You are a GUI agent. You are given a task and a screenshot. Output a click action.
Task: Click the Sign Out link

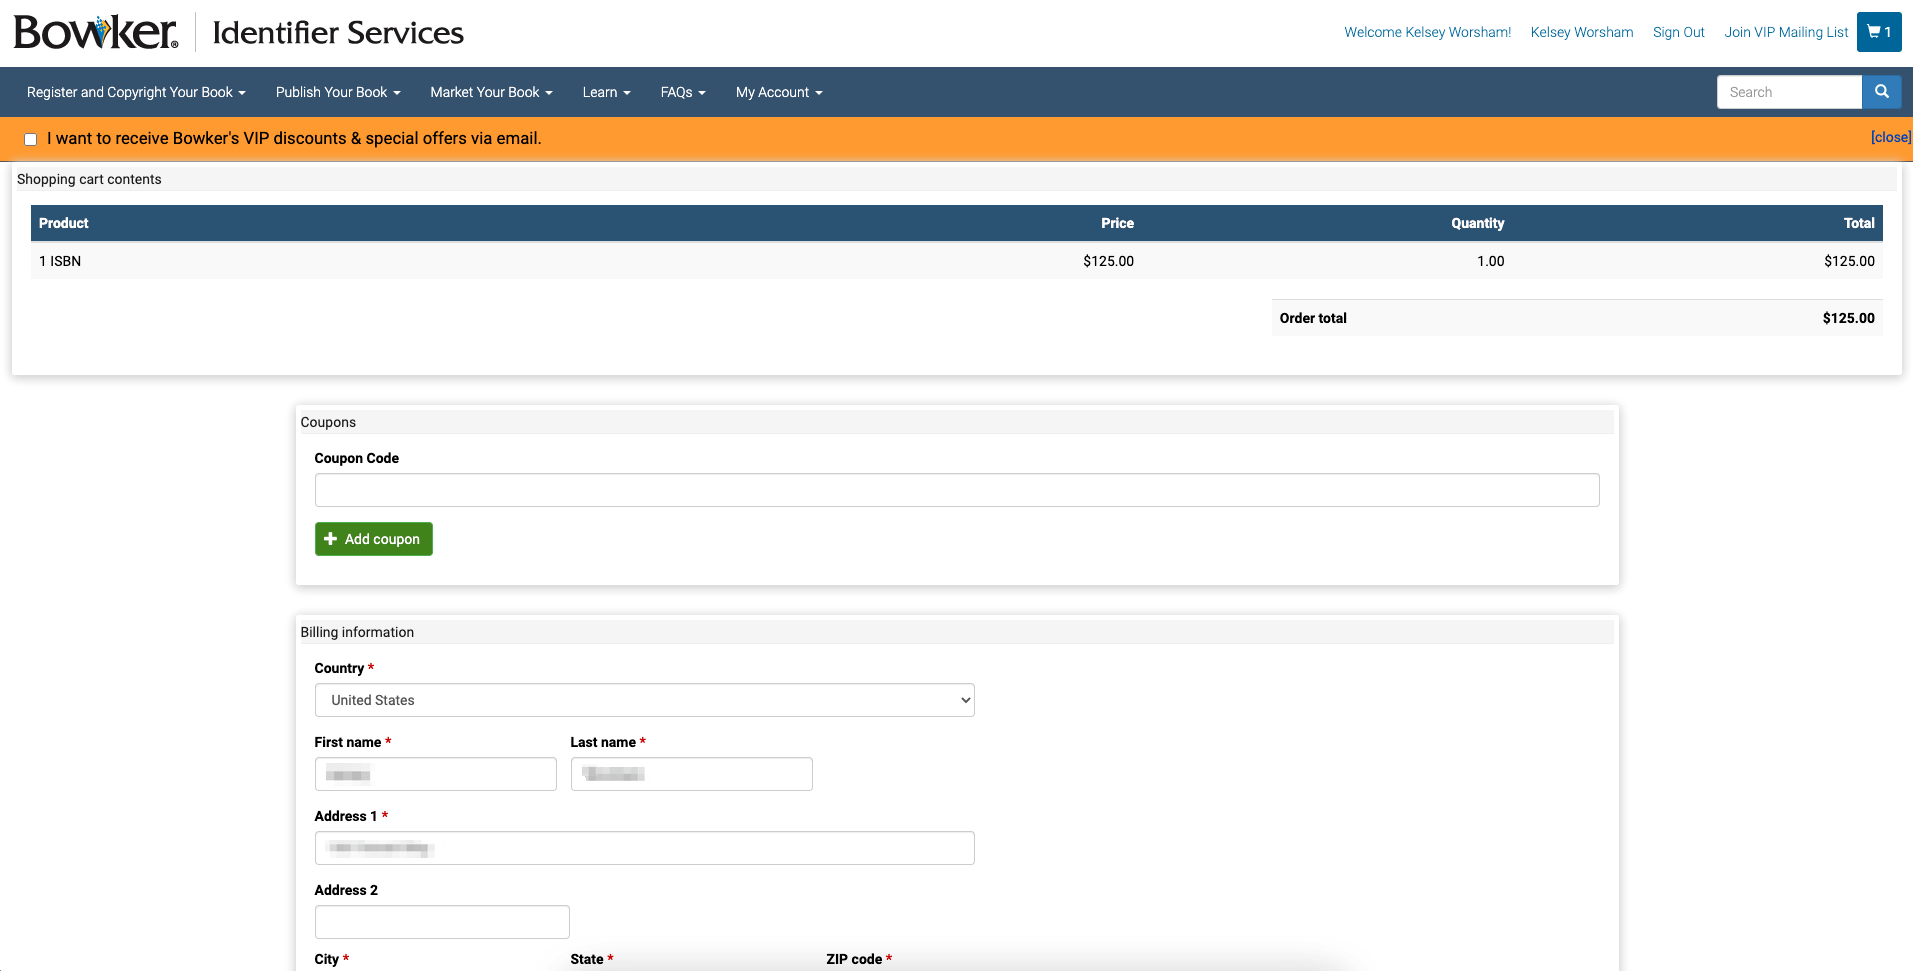1678,32
